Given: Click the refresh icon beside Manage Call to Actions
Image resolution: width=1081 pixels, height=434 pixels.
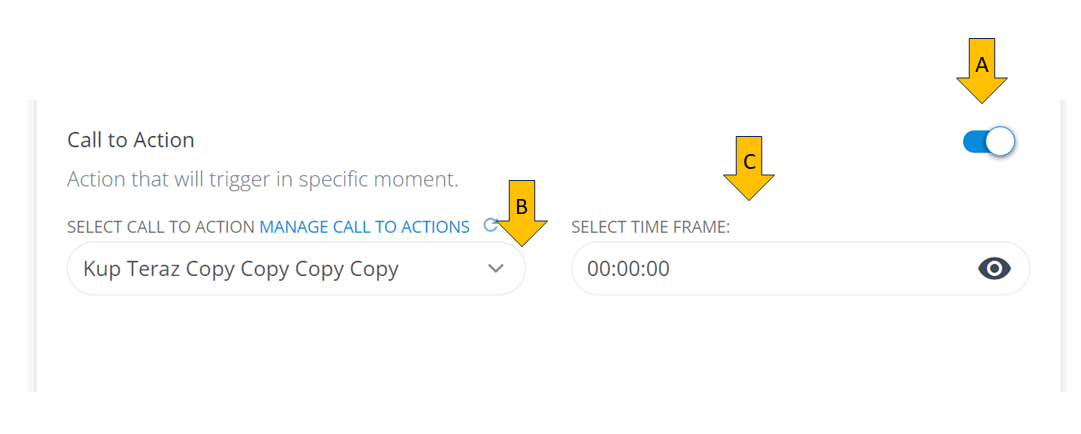Looking at the screenshot, I should click(490, 226).
